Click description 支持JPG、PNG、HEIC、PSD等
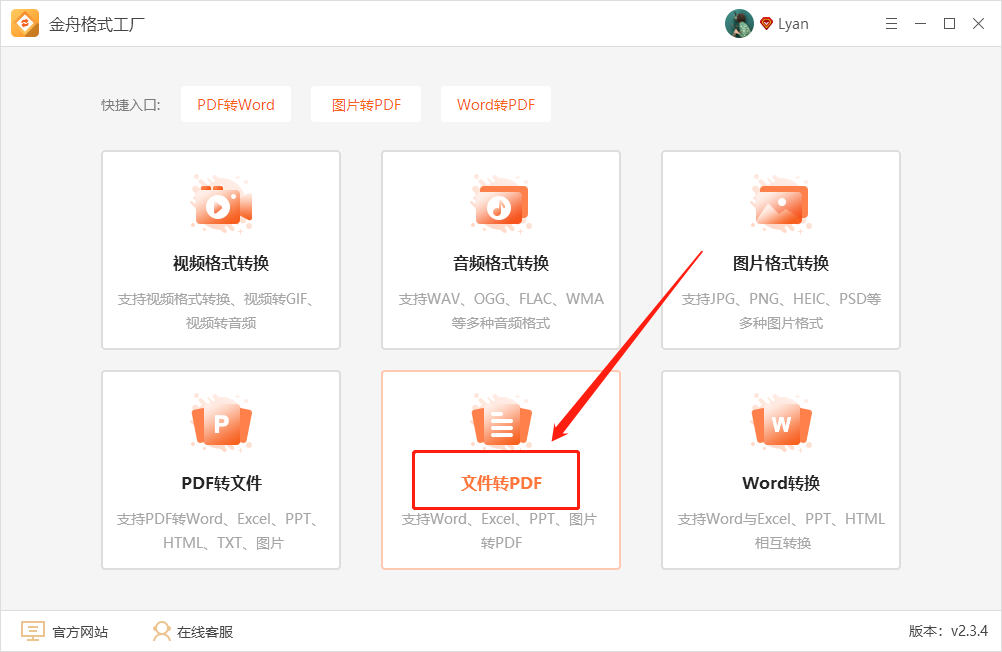The image size is (1002, 652). [781, 299]
